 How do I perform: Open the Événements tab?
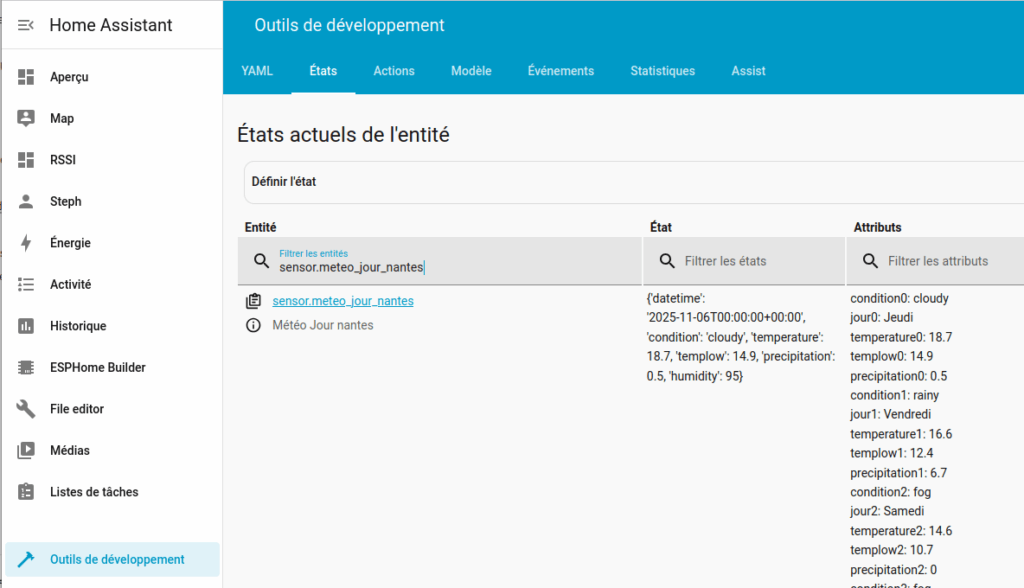pyautogui.click(x=560, y=71)
